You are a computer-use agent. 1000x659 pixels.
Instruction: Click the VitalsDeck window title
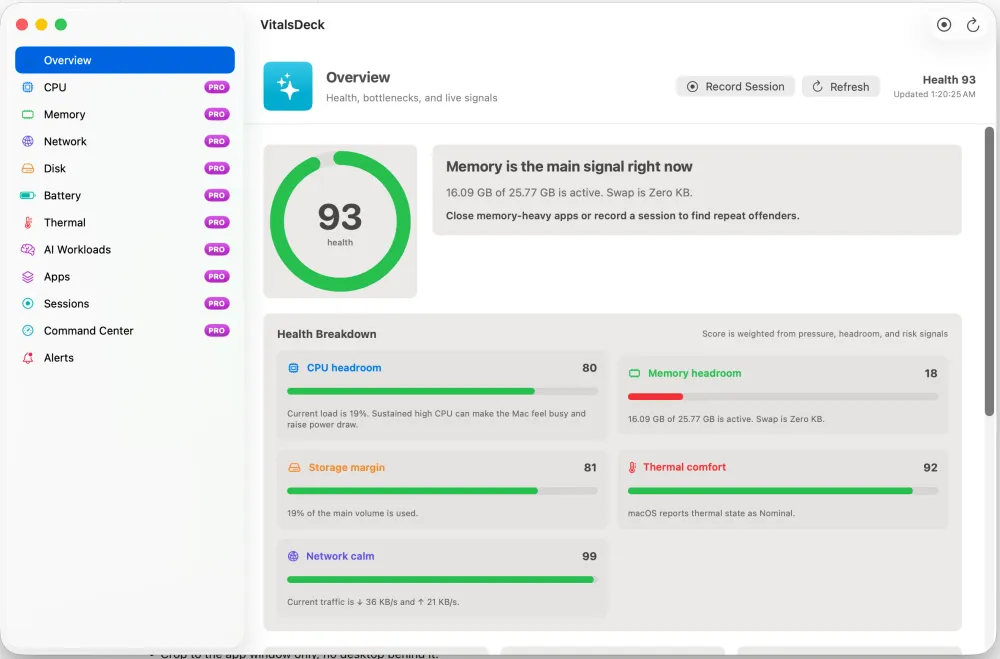292,25
